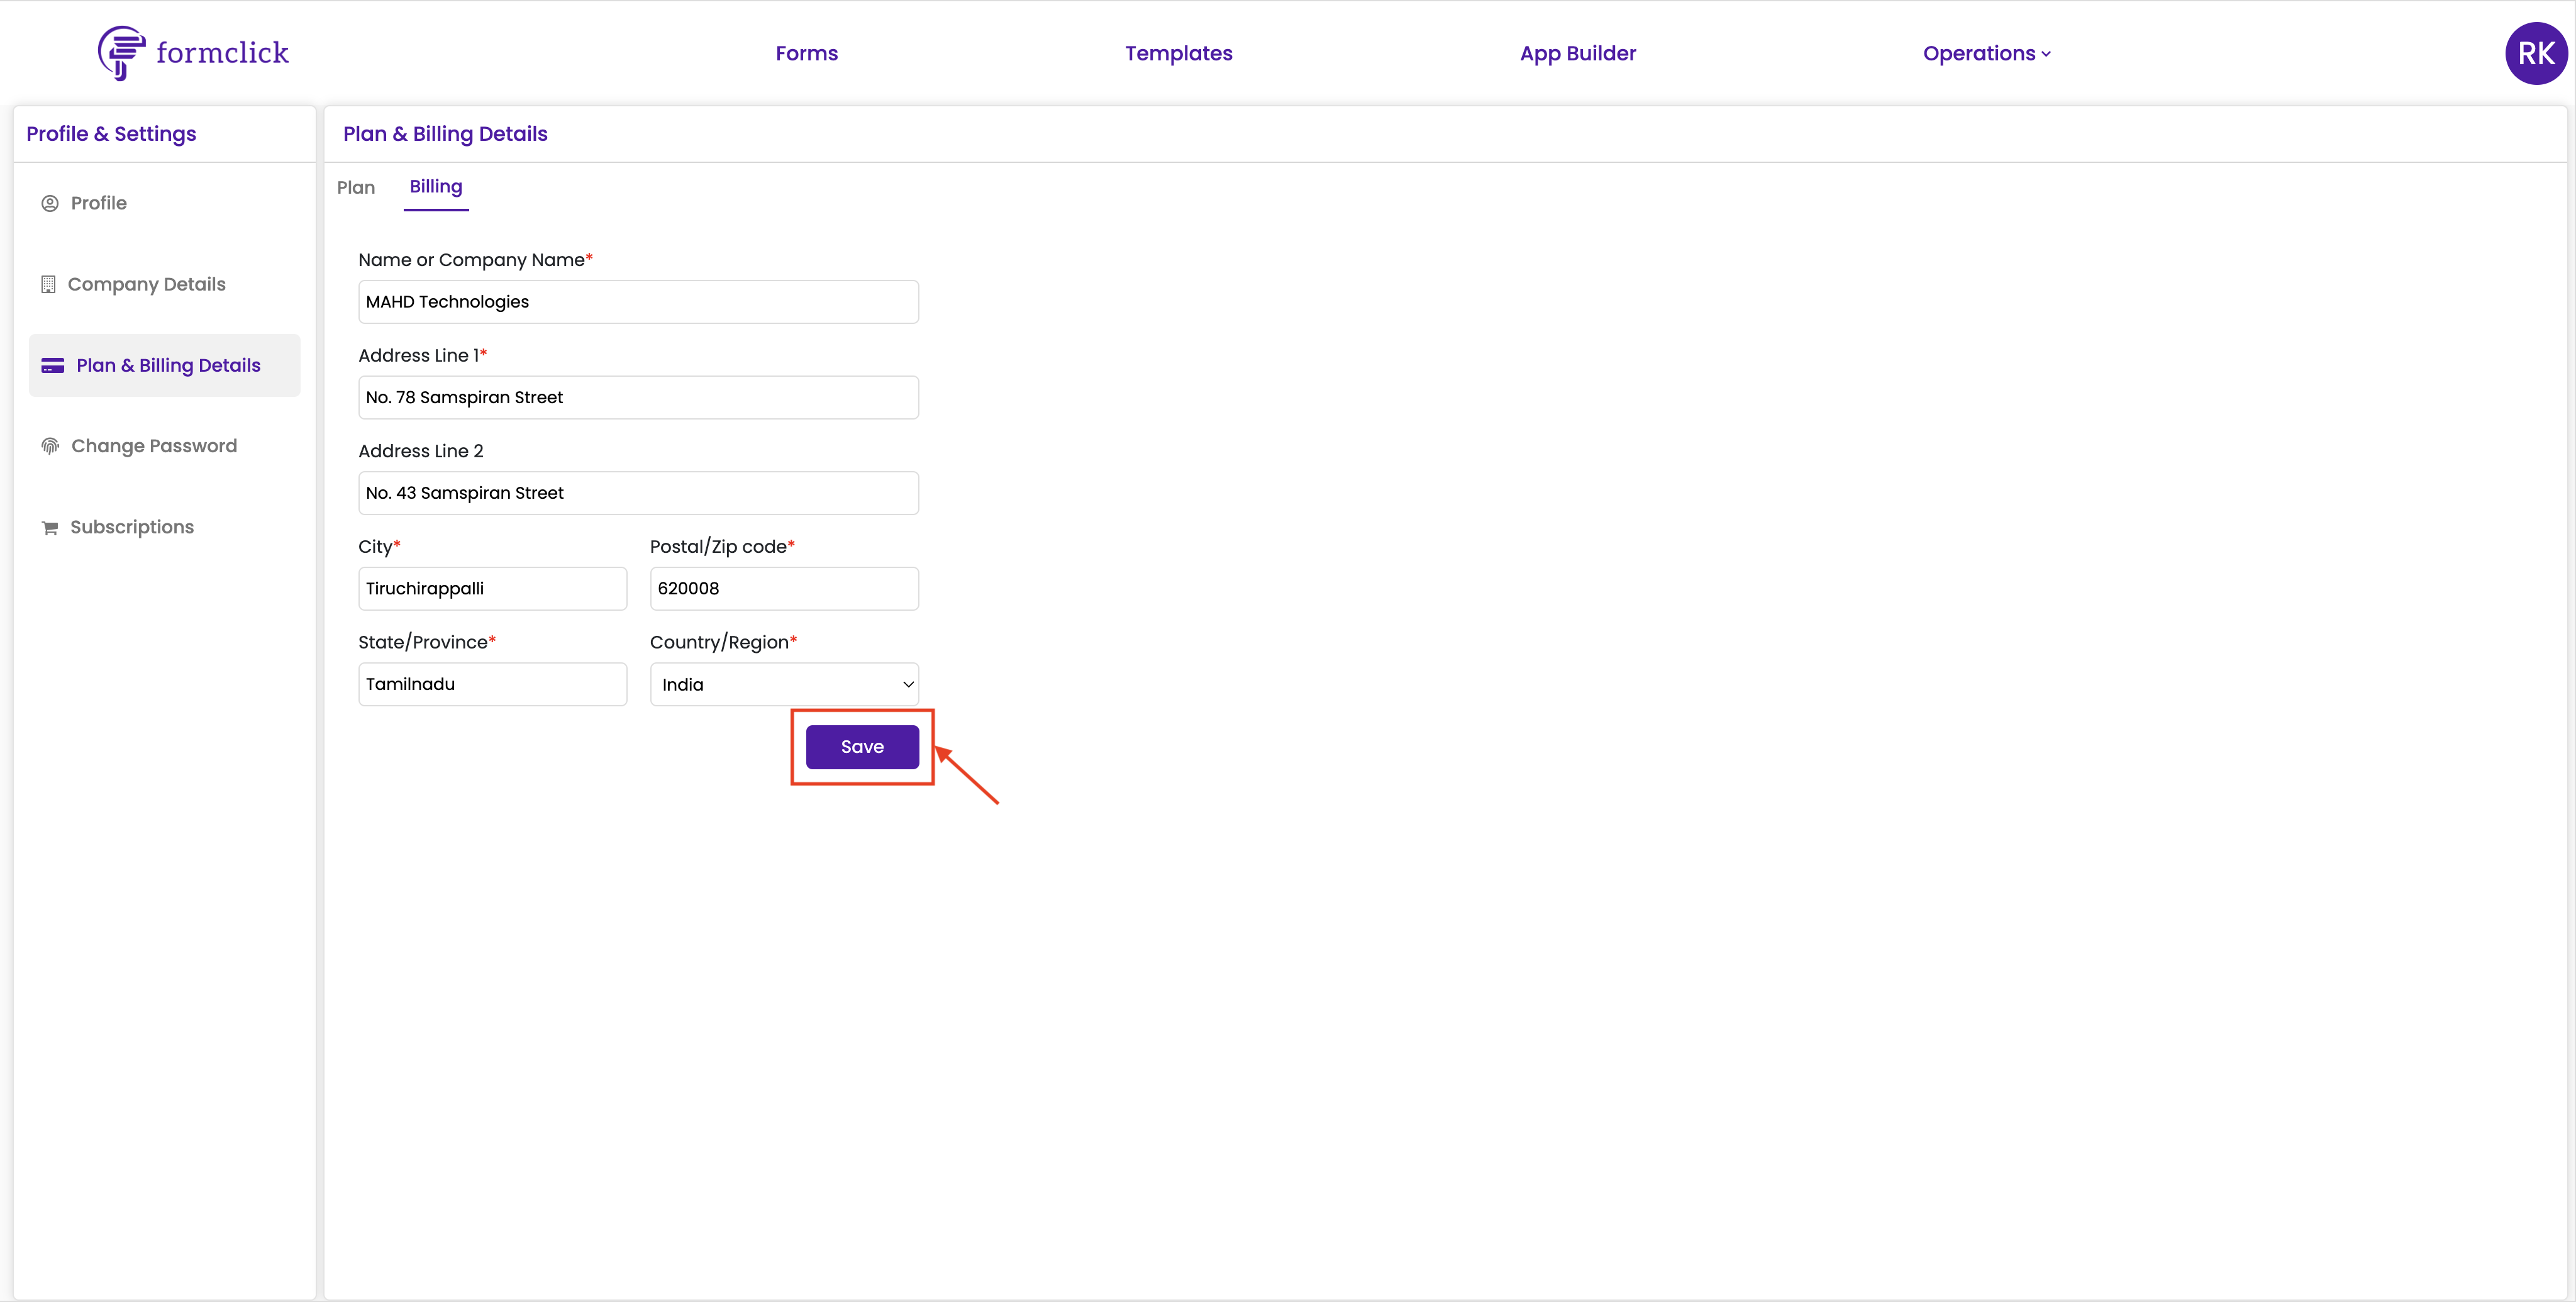Switch to the Plan tab
This screenshot has width=2576, height=1302.
coord(356,187)
